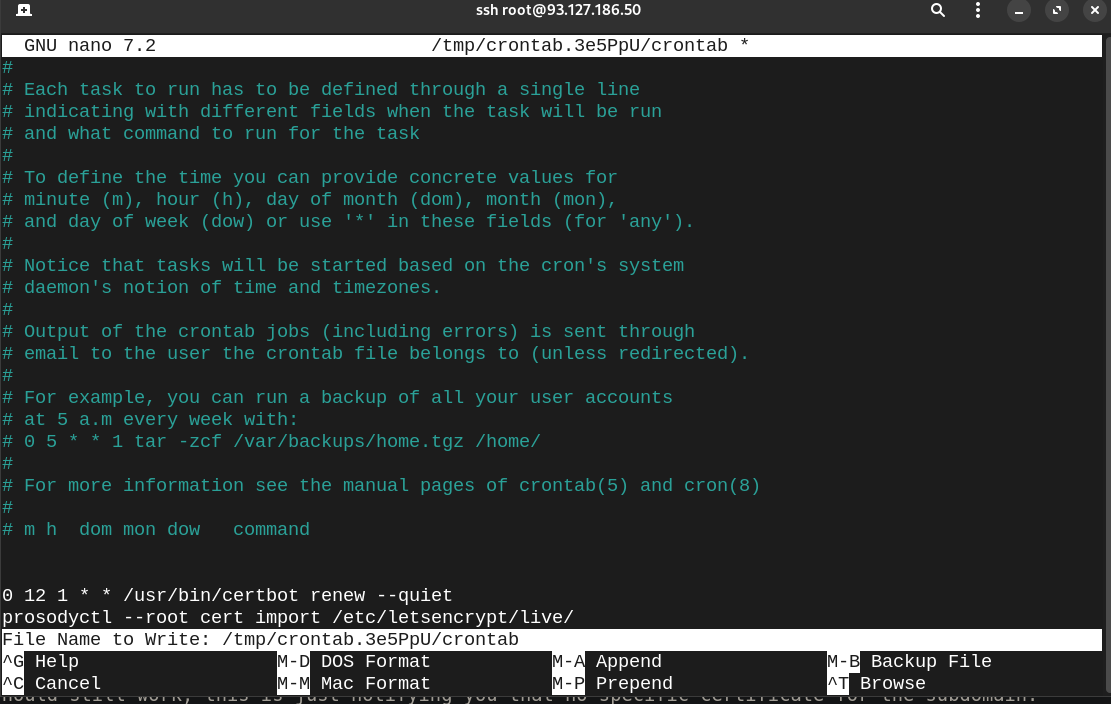Click the 'To define the time' comment line

[x=310, y=178]
